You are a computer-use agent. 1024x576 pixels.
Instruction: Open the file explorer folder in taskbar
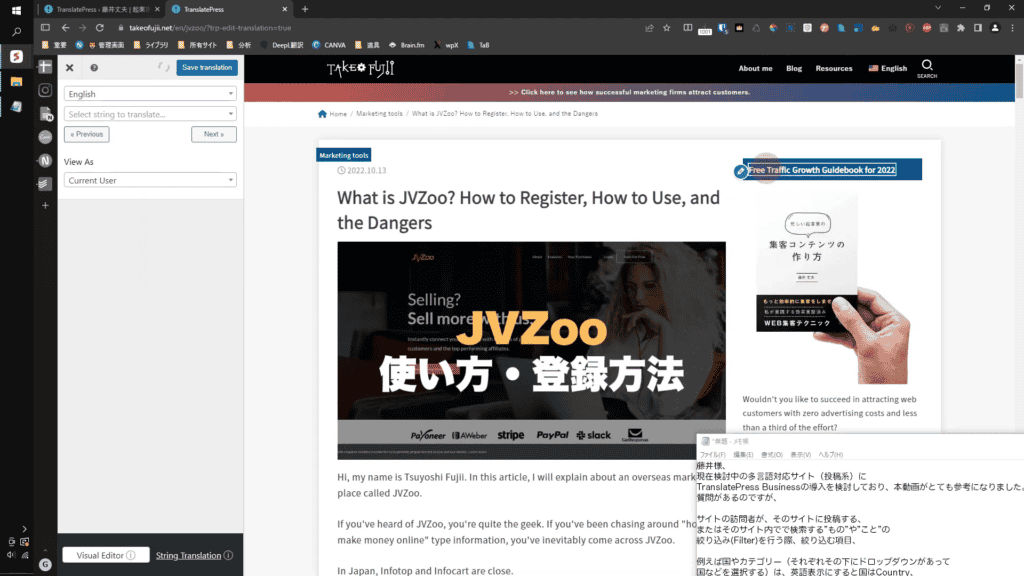pos(16,82)
